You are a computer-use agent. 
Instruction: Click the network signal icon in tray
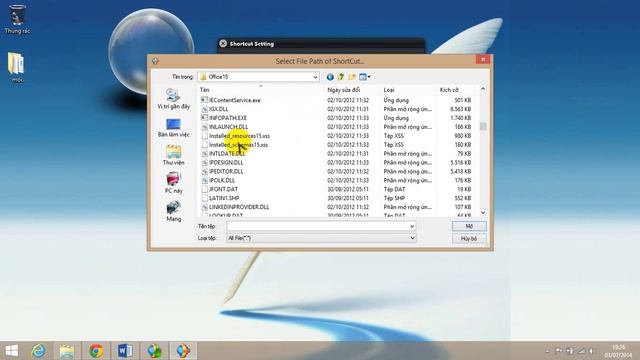[x=581, y=351]
